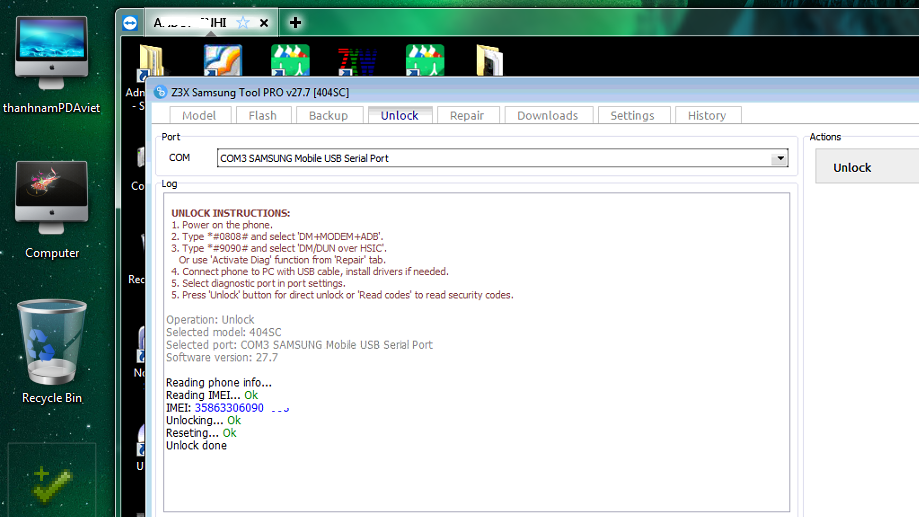The image size is (919, 517).
Task: Click the Z3X Samsung Tool title bar icon
Action: pos(160,92)
